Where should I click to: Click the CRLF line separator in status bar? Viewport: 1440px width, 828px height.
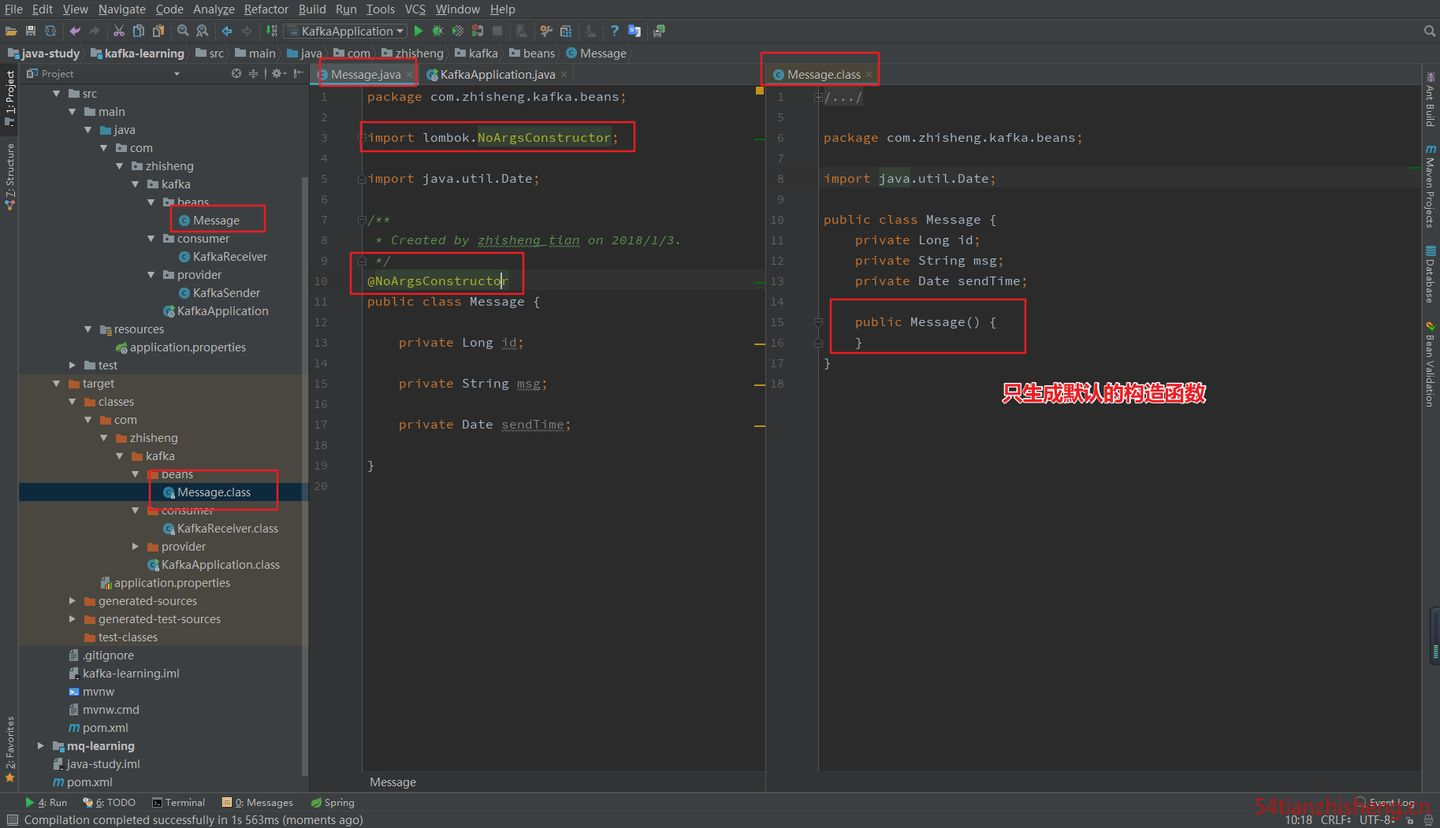tap(1337, 820)
